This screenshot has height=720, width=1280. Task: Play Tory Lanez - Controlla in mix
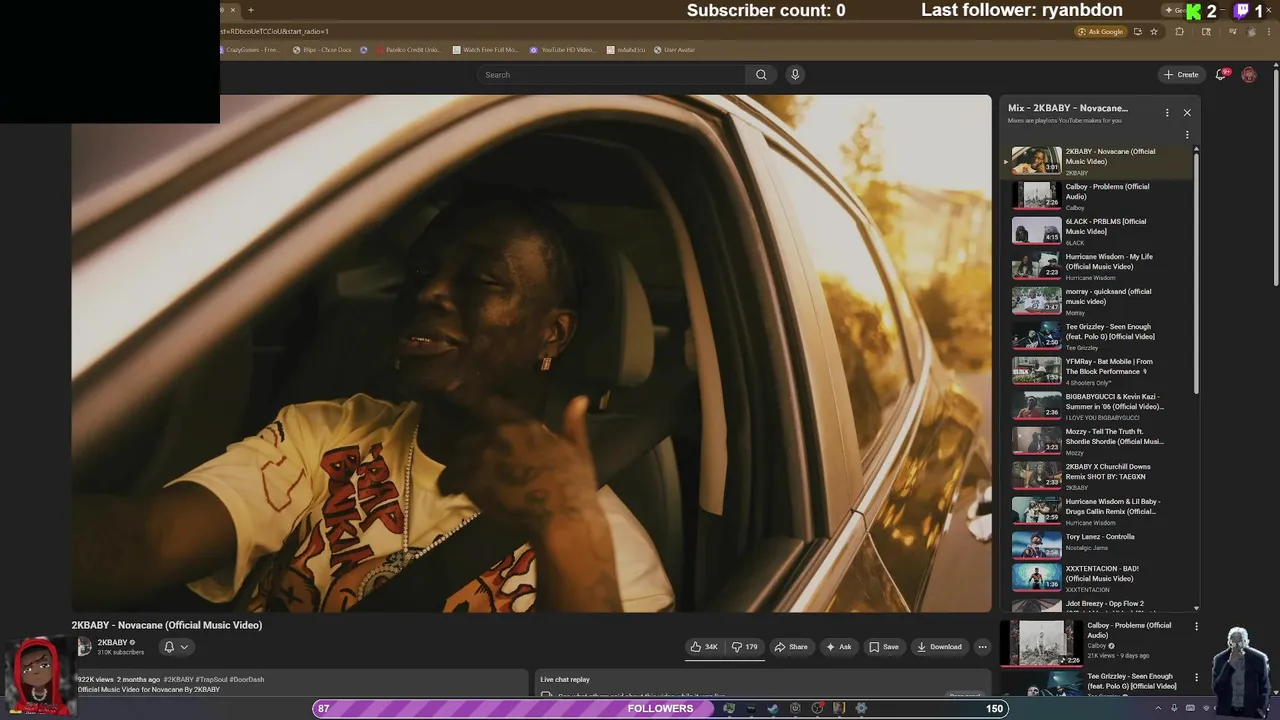pos(1098,545)
